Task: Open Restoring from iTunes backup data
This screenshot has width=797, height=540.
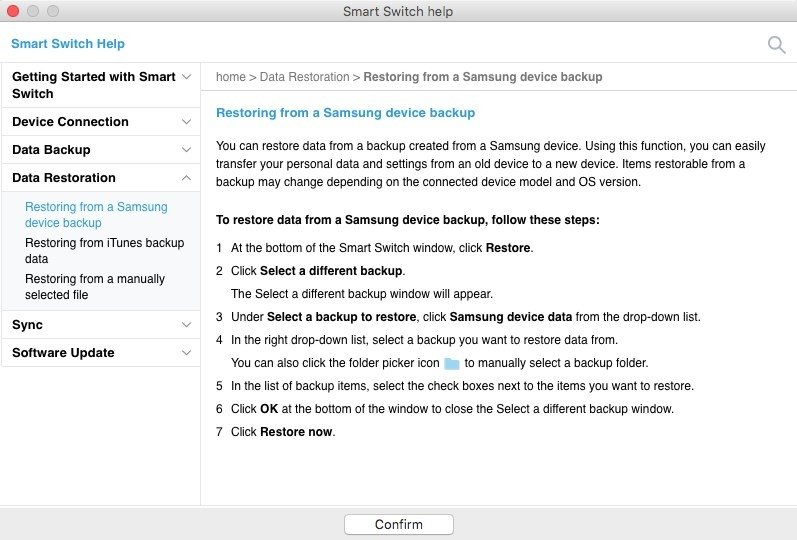Action: [x=104, y=251]
